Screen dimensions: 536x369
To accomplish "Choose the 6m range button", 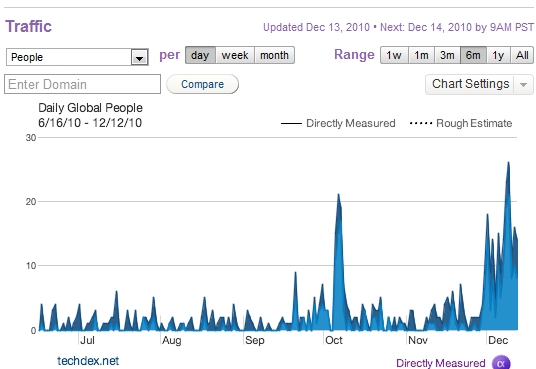I will tap(473, 55).
